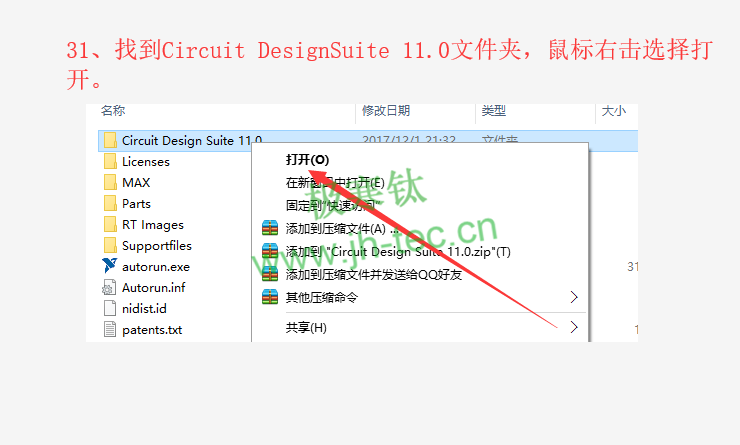Viewport: 740px width, 445px height.
Task: Expand the submenu arrow next to 共享(H)
Action: click(574, 327)
